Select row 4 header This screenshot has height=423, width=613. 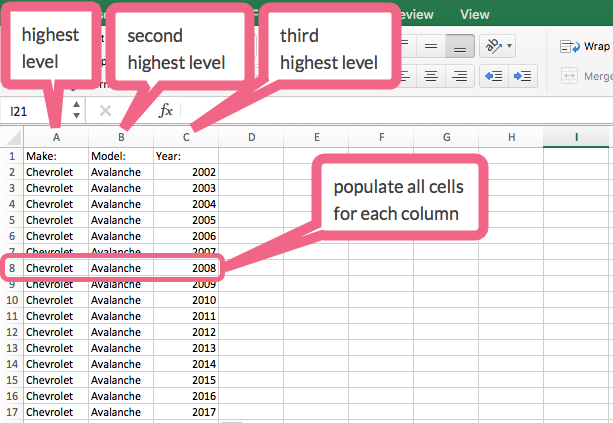pyautogui.click(x=12, y=204)
